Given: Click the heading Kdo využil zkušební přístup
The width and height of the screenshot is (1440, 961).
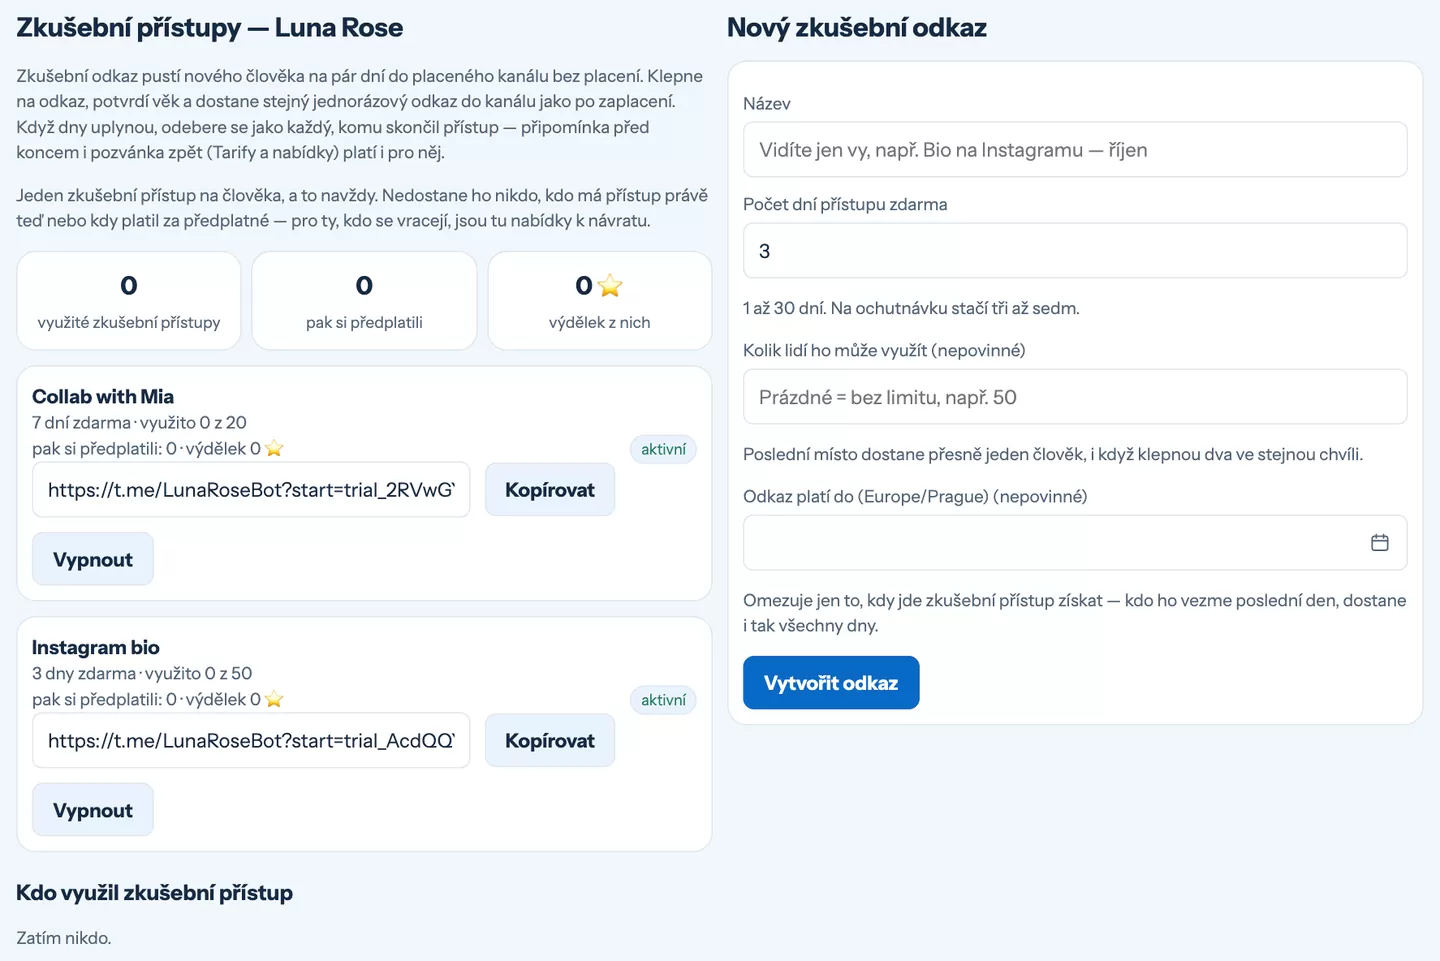Looking at the screenshot, I should (154, 893).
